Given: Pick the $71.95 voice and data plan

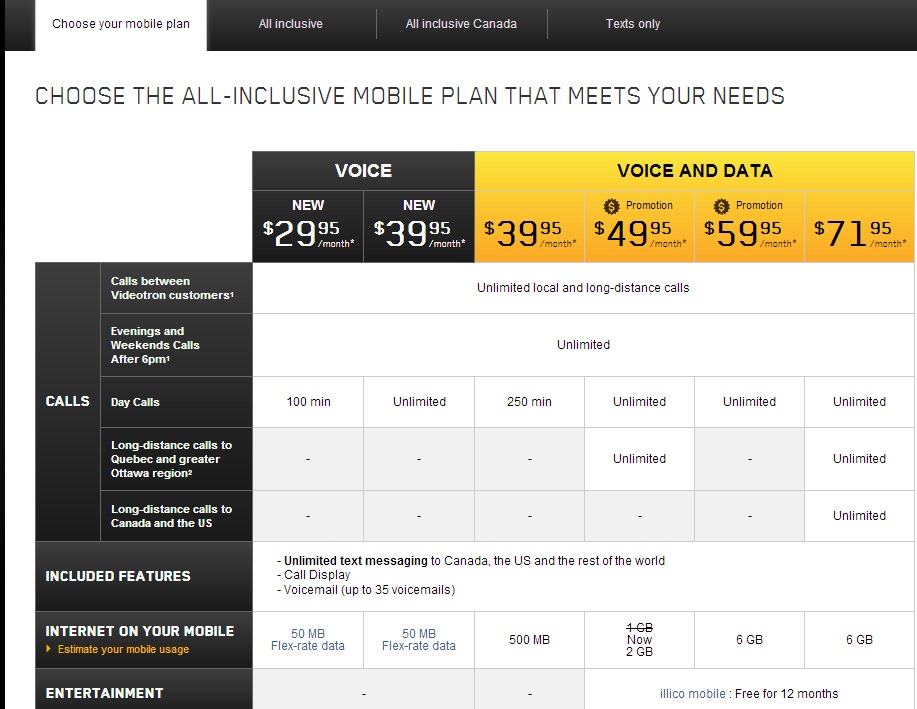Looking at the screenshot, I should (860, 226).
